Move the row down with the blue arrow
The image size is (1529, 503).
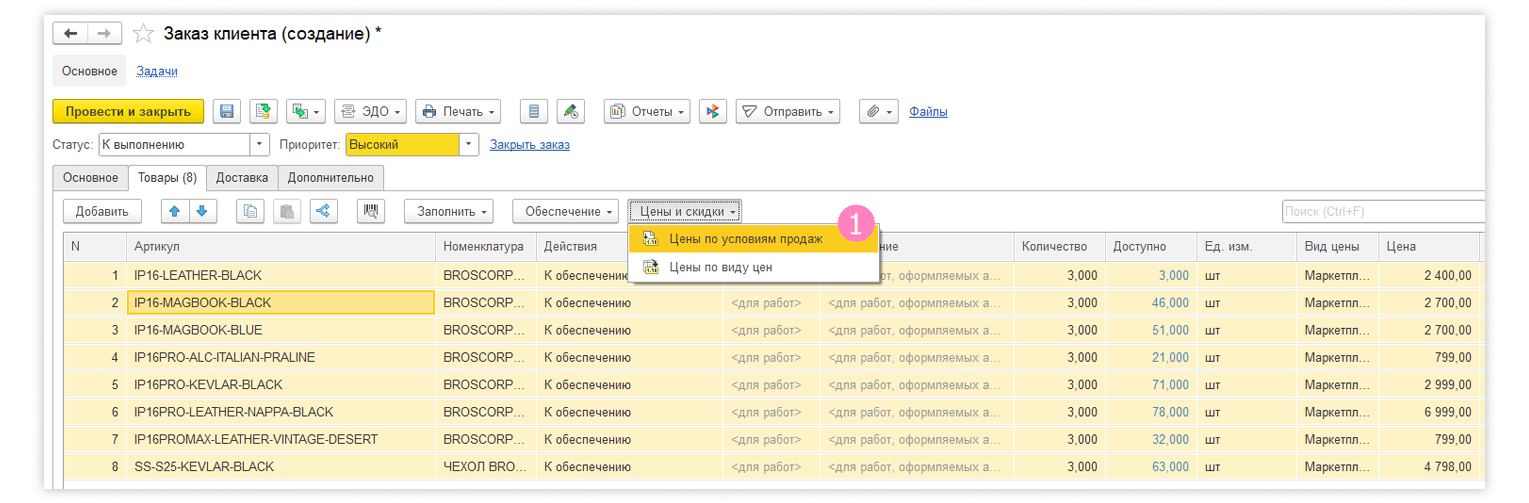click(201, 211)
